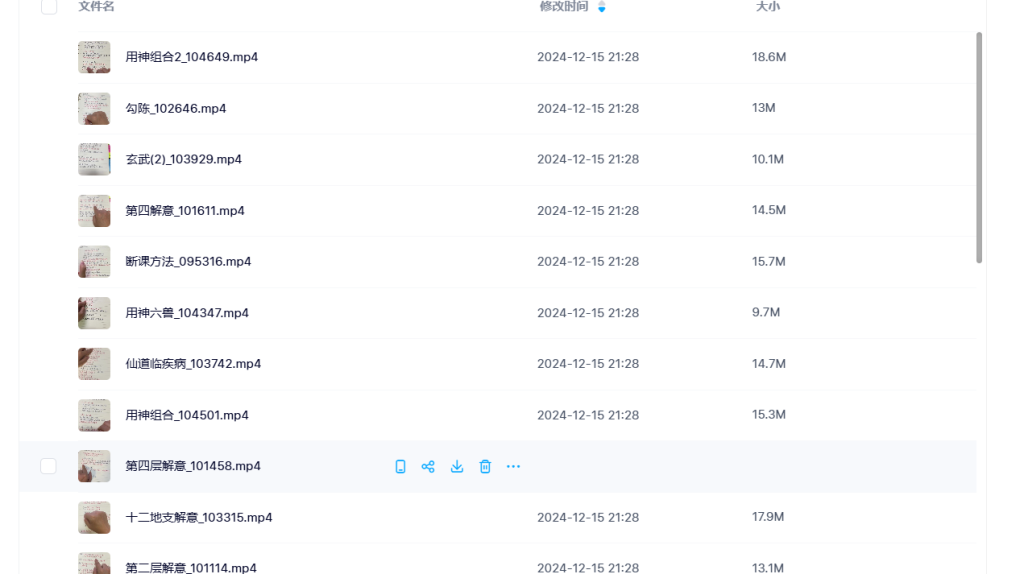Select the checkbox for 第四层解意_101458.mp4
This screenshot has width=1024, height=574.
48,466
